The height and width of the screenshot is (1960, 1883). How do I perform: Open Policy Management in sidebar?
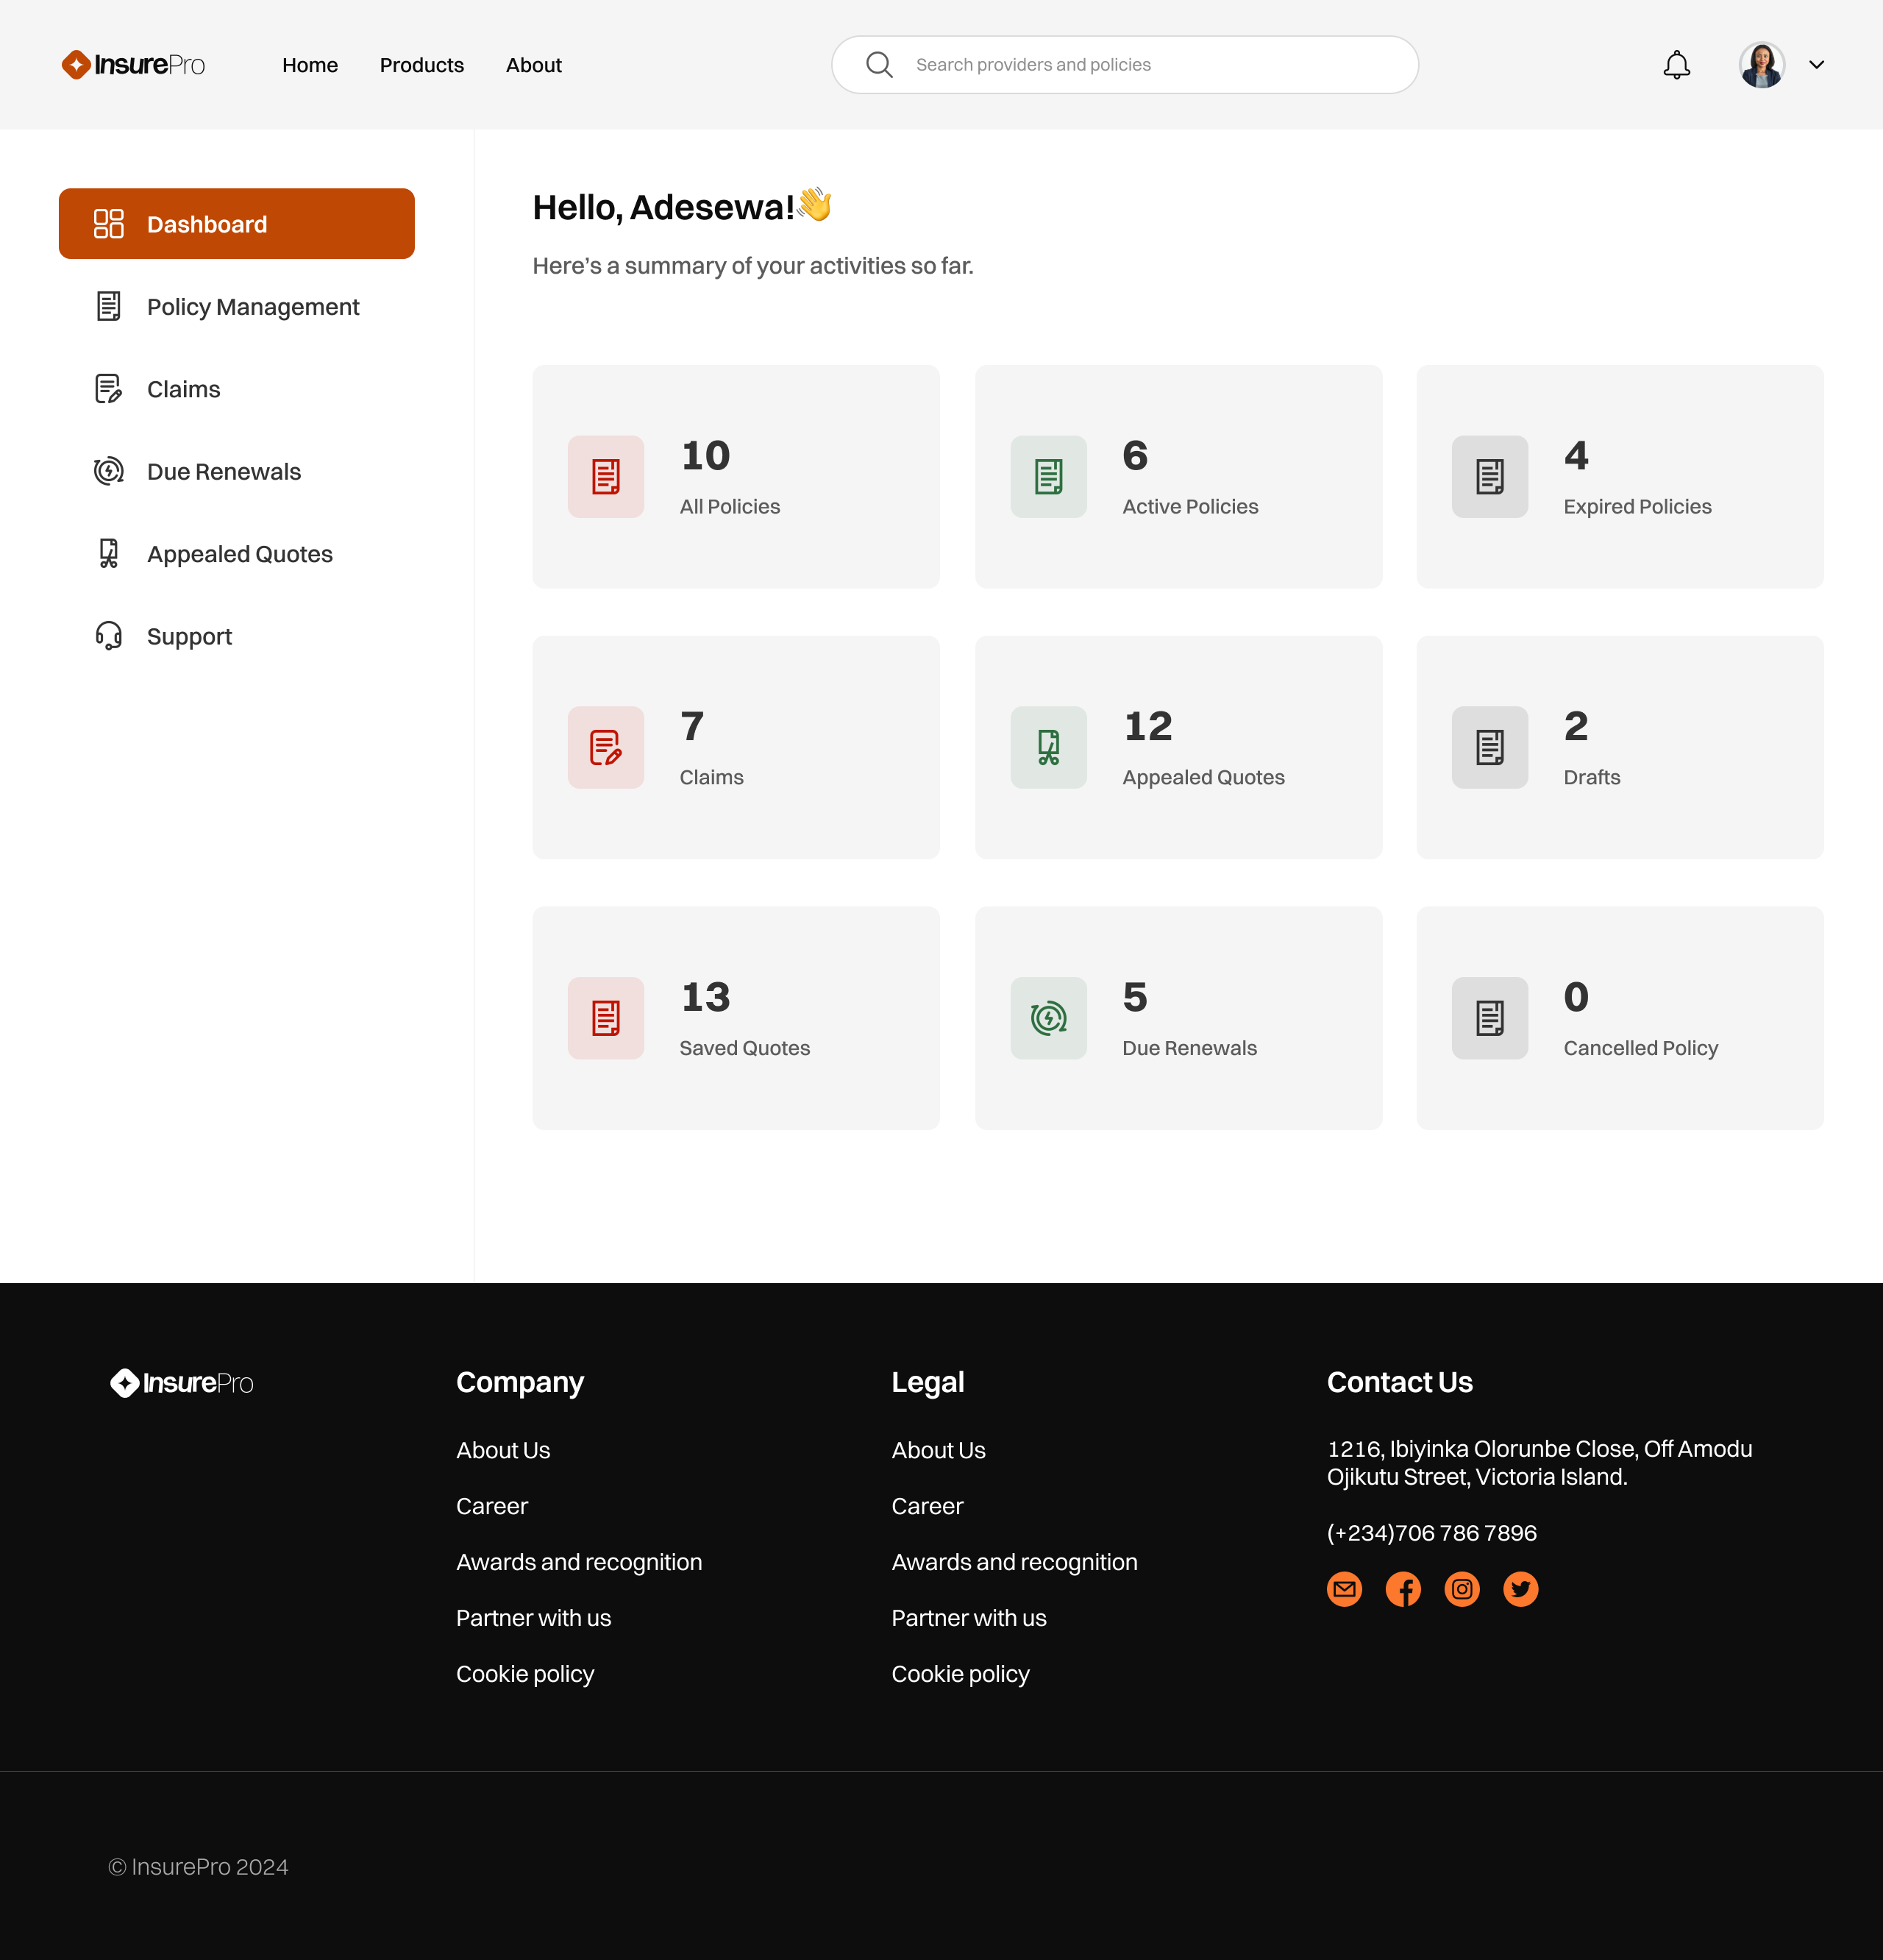(252, 307)
